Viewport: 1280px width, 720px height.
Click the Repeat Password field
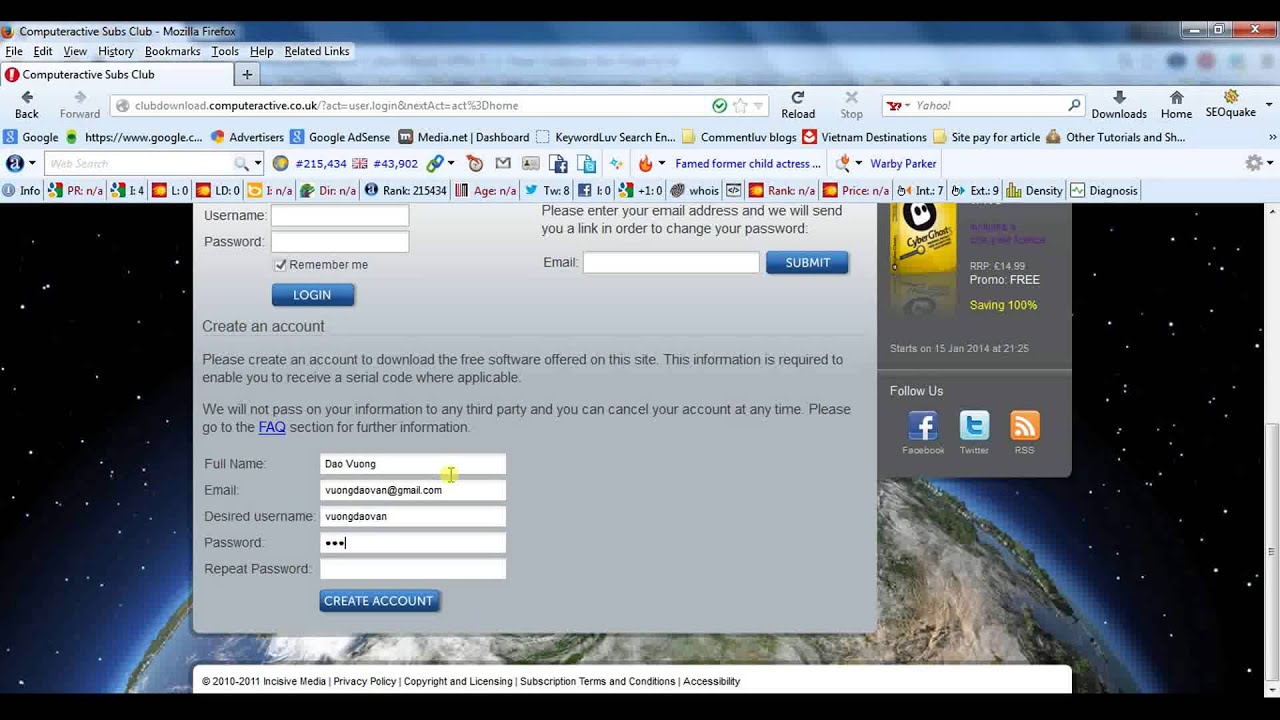[413, 569]
